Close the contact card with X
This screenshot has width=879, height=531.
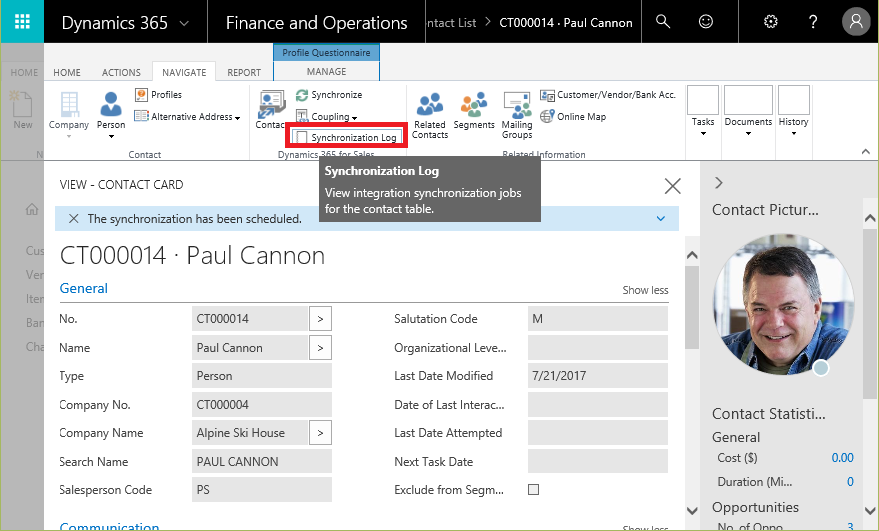(x=672, y=186)
